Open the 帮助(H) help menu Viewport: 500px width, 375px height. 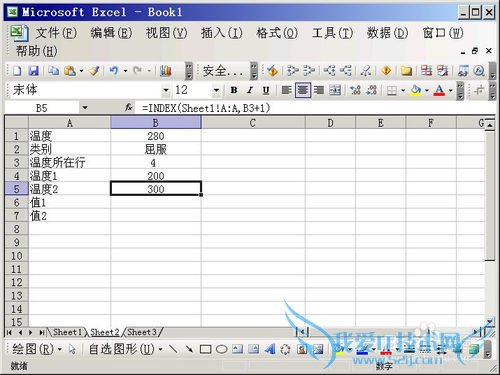[37, 51]
